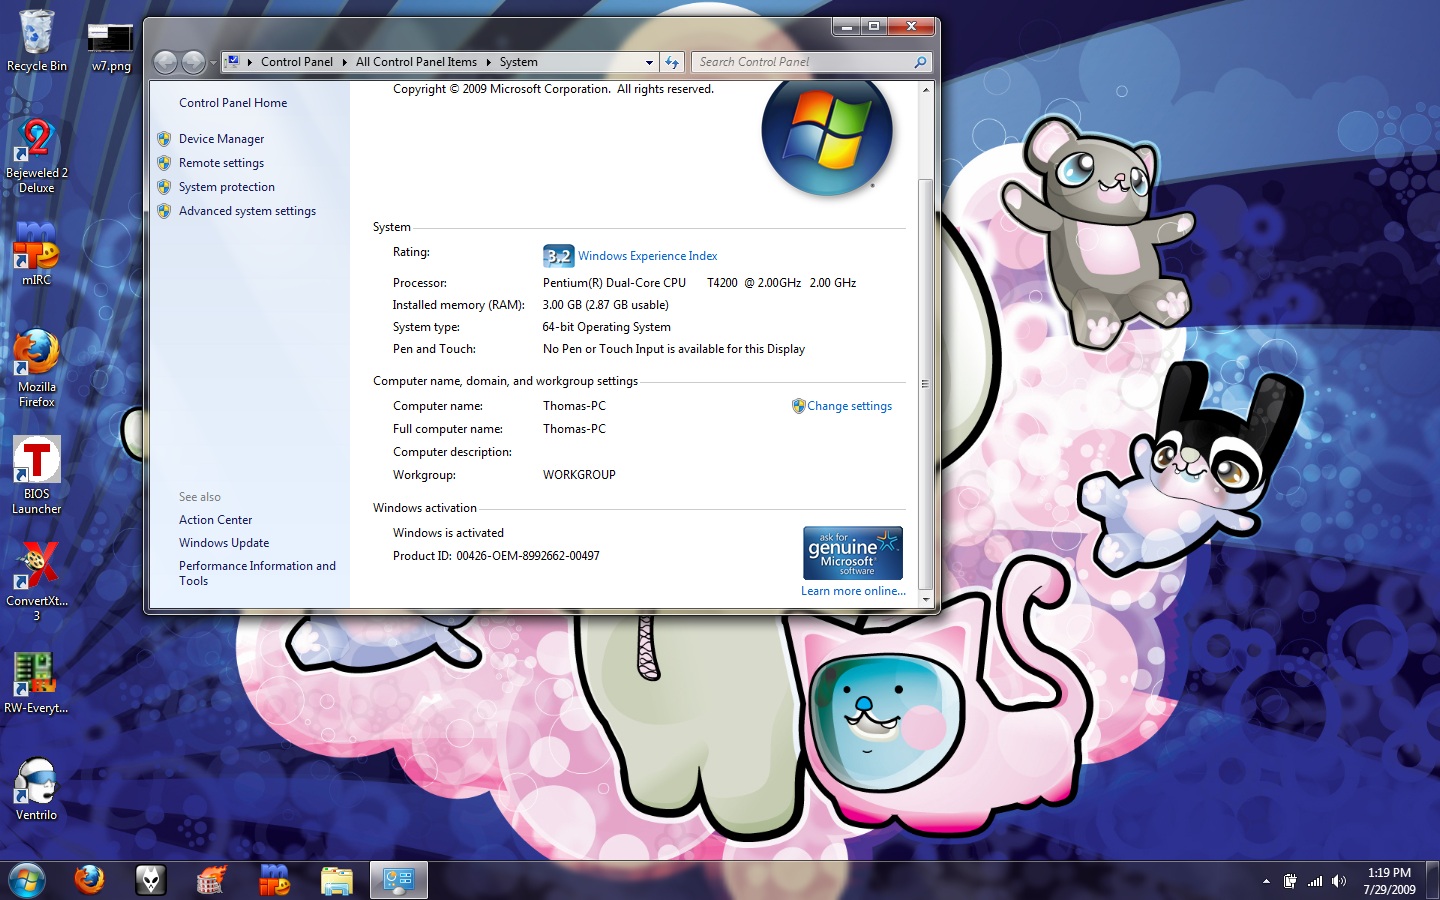This screenshot has height=900, width=1440.
Task: Click the System breadcrumb
Action: point(519,62)
